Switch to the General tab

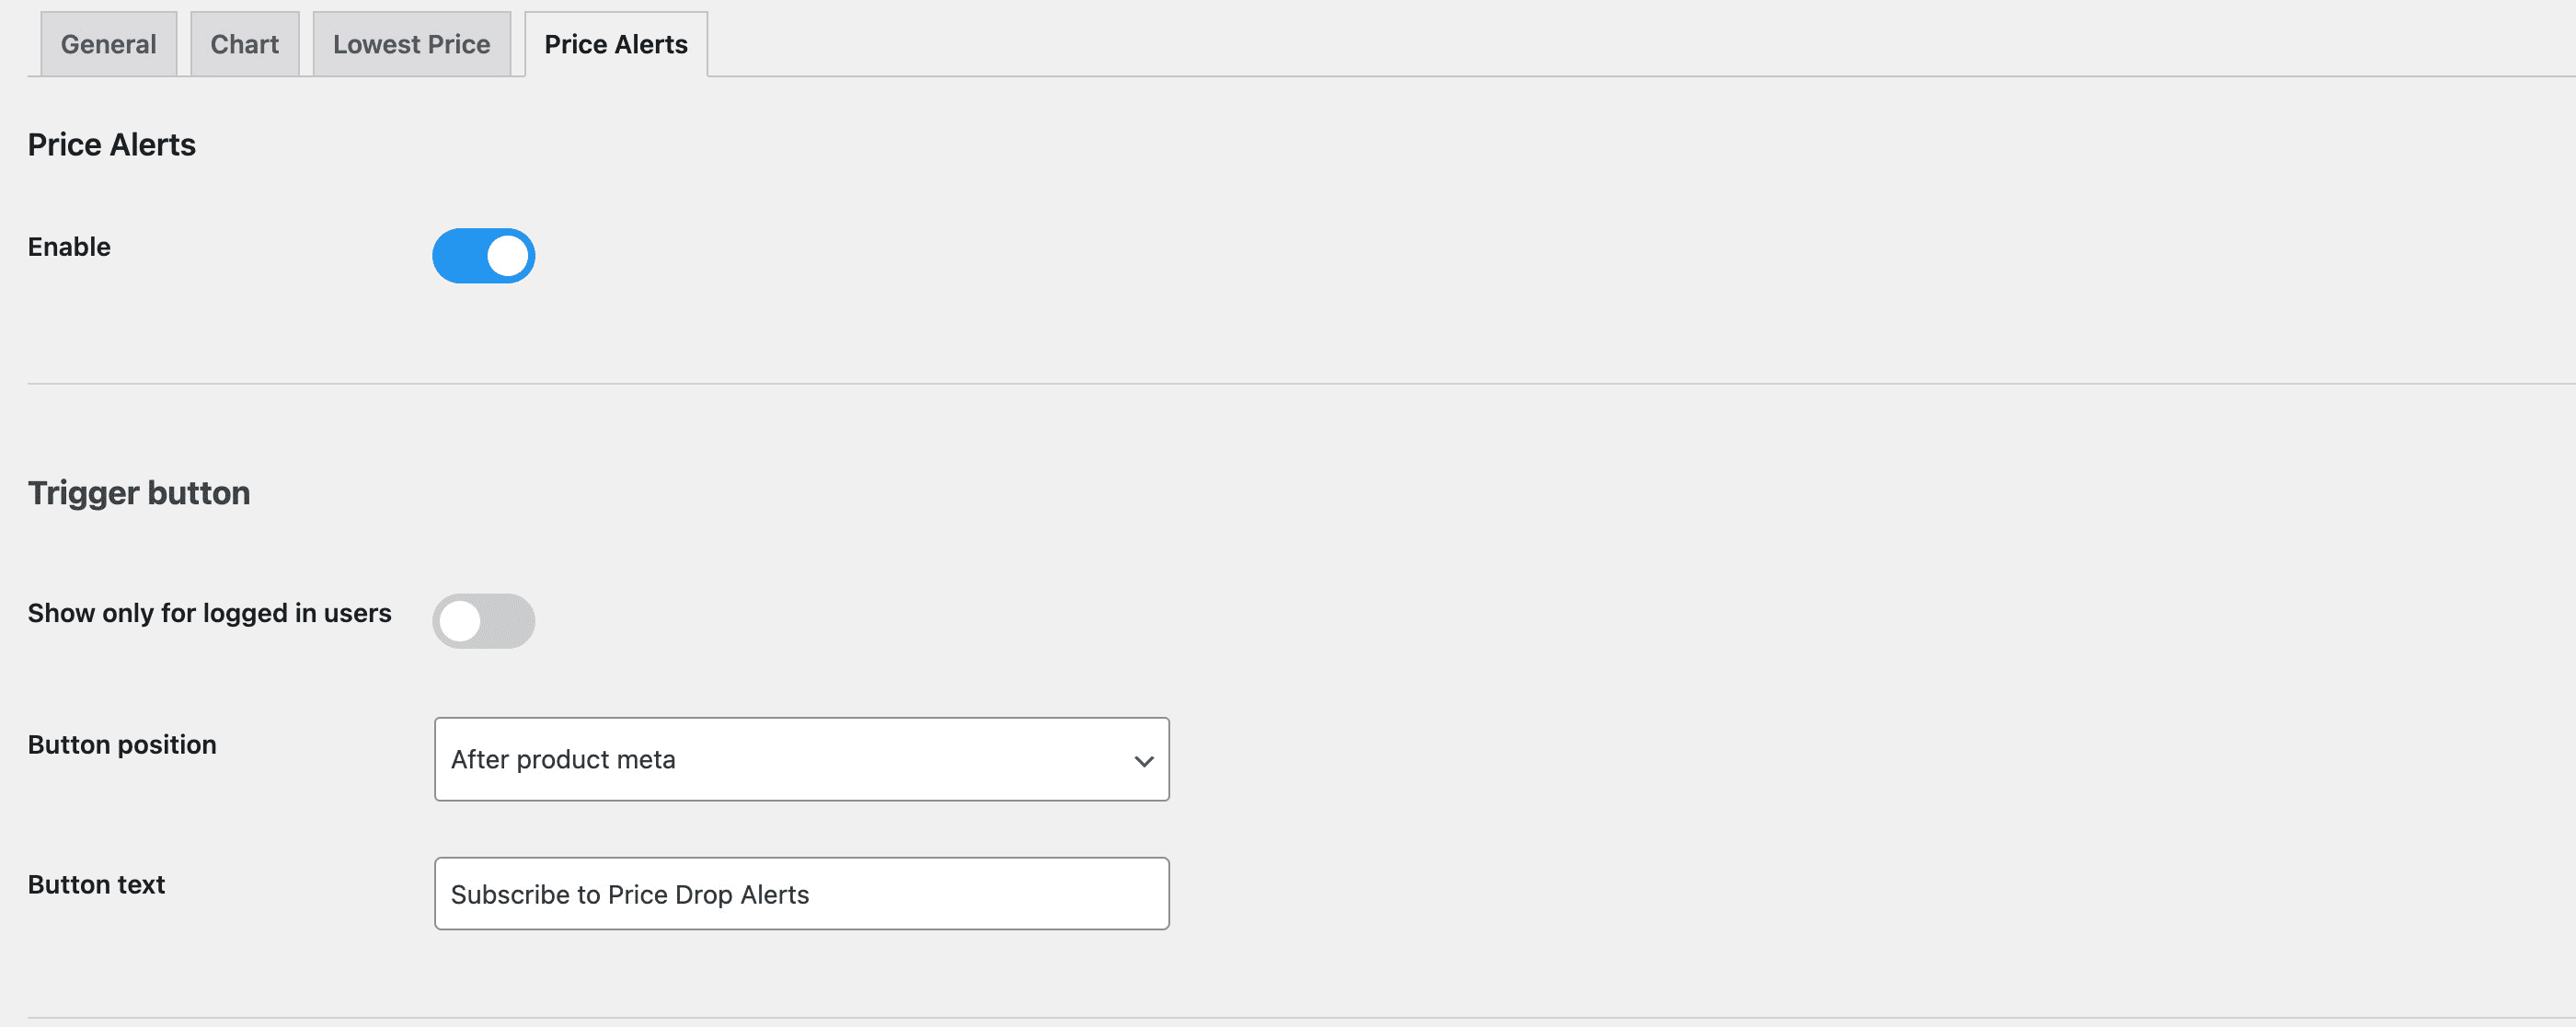coord(108,44)
